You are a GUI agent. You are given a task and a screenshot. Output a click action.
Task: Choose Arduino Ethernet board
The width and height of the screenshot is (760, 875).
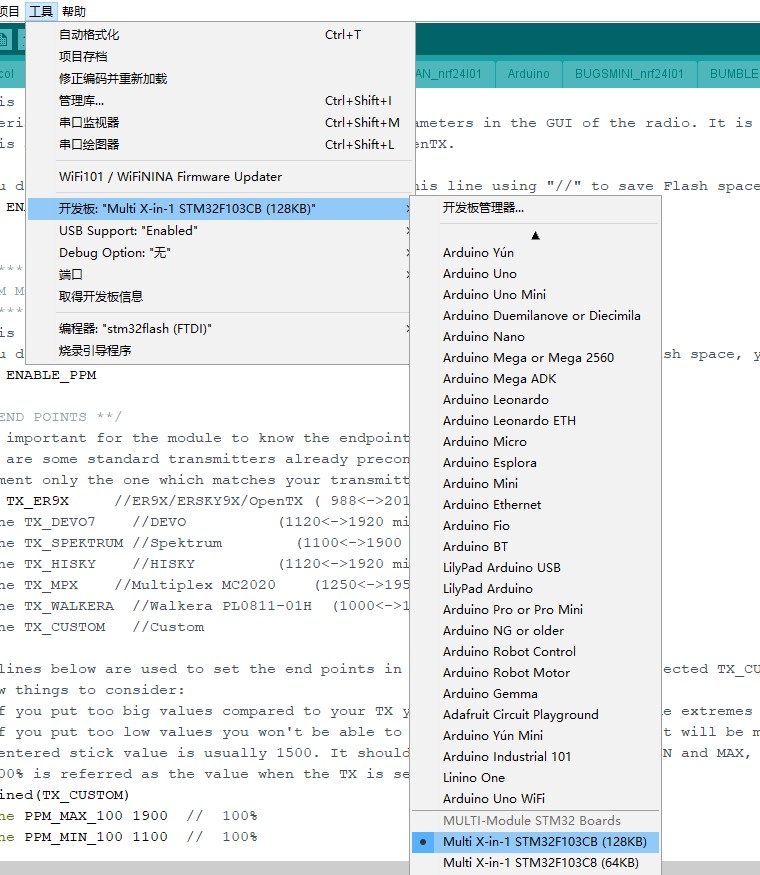point(536,504)
